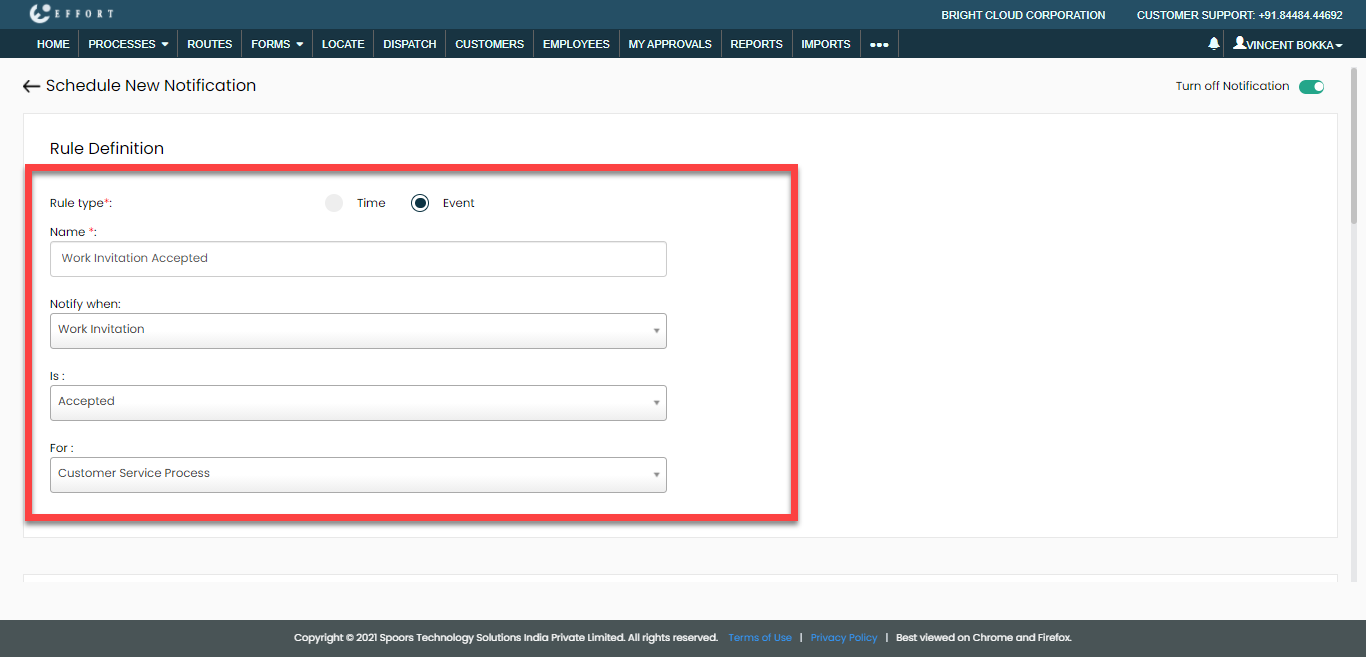Click the Name input field
The width and height of the screenshot is (1366, 657).
(358, 258)
